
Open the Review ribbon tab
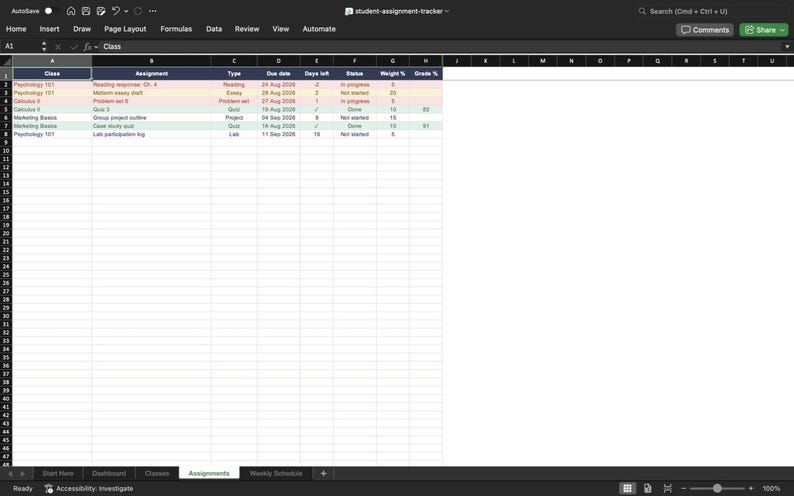(x=247, y=29)
